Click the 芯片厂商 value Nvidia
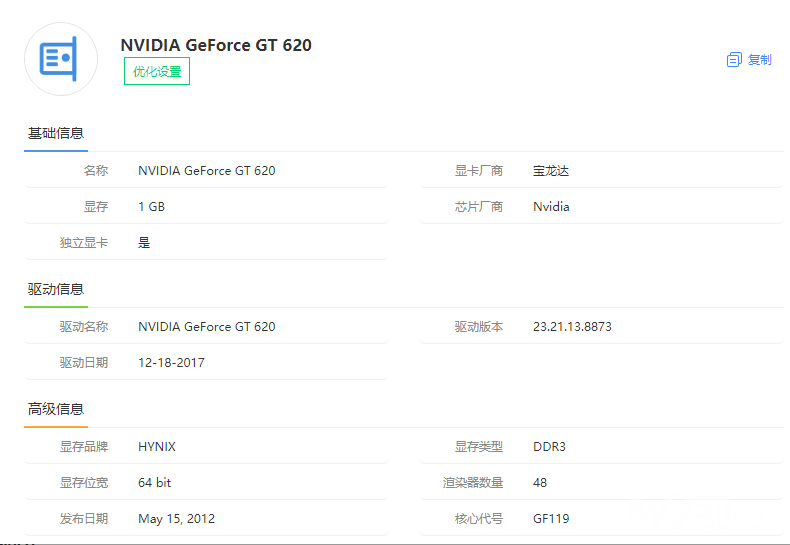This screenshot has width=790, height=545. tap(551, 207)
